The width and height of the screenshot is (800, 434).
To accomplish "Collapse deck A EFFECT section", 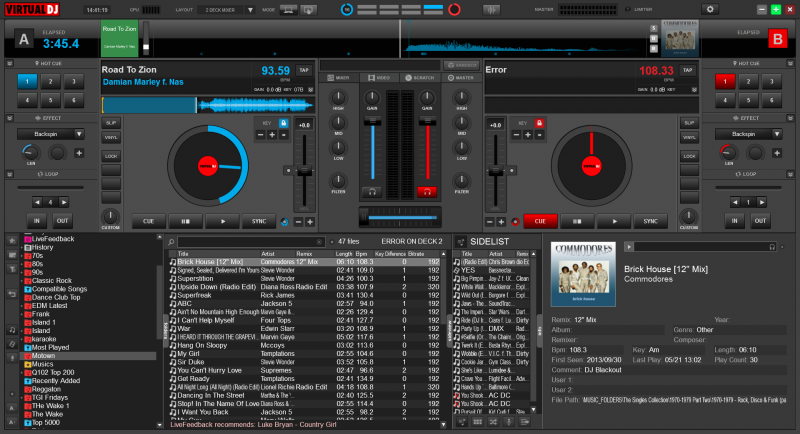I will (x=9, y=118).
